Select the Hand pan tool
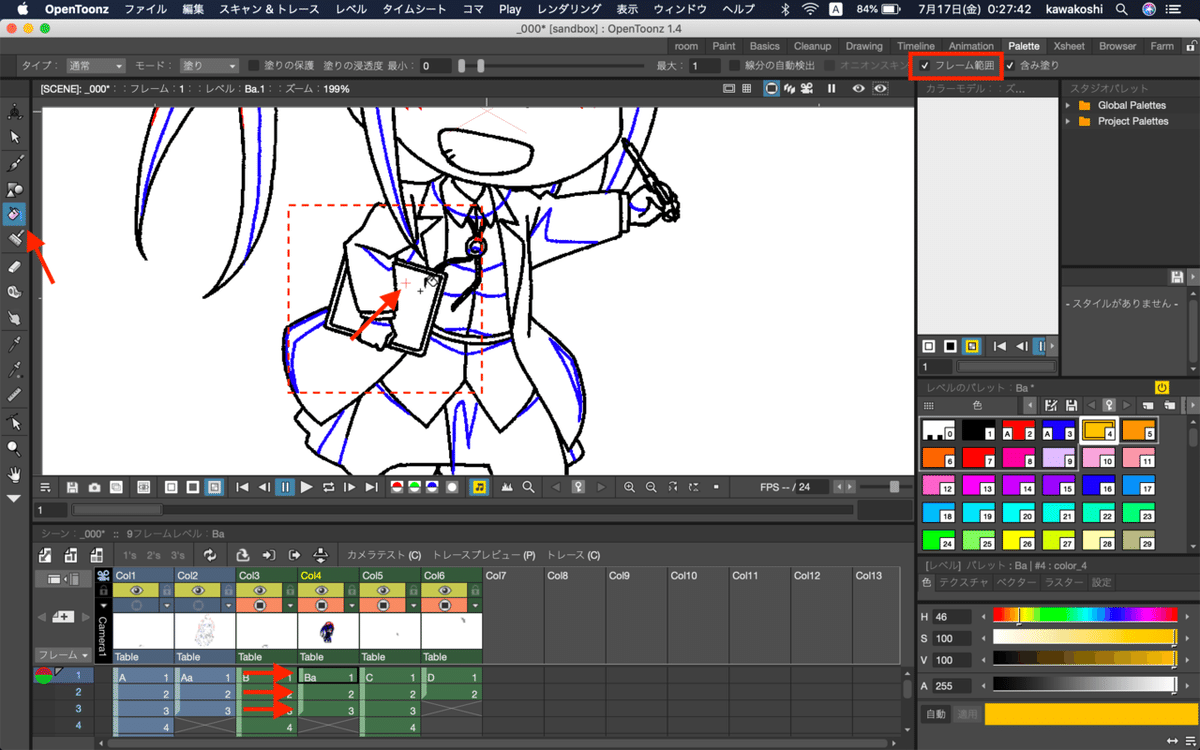 (x=15, y=474)
